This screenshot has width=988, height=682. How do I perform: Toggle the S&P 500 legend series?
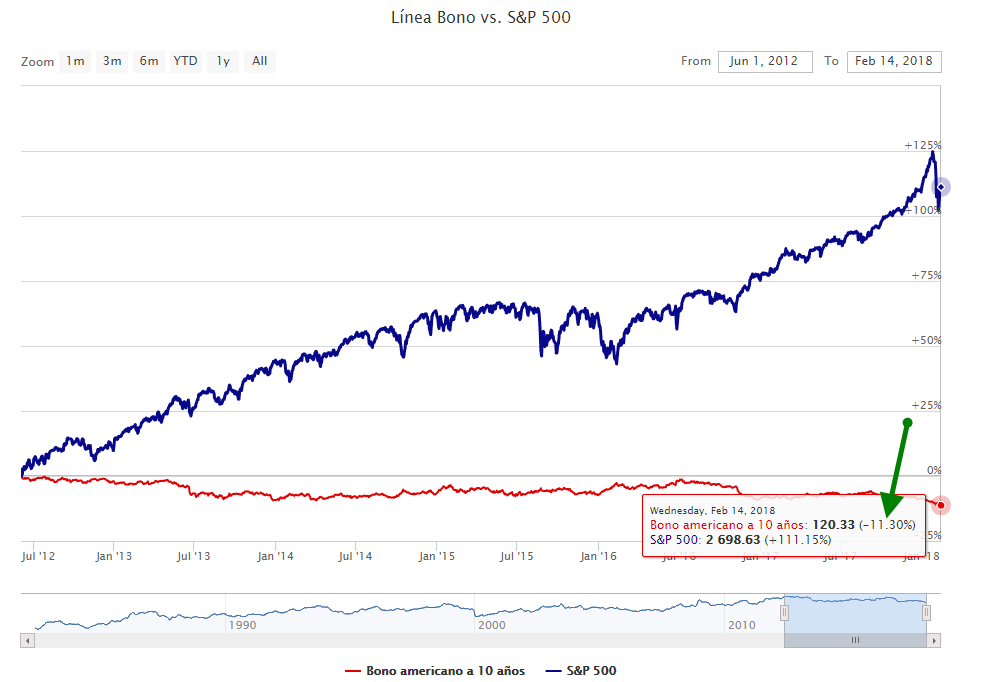coord(592,671)
